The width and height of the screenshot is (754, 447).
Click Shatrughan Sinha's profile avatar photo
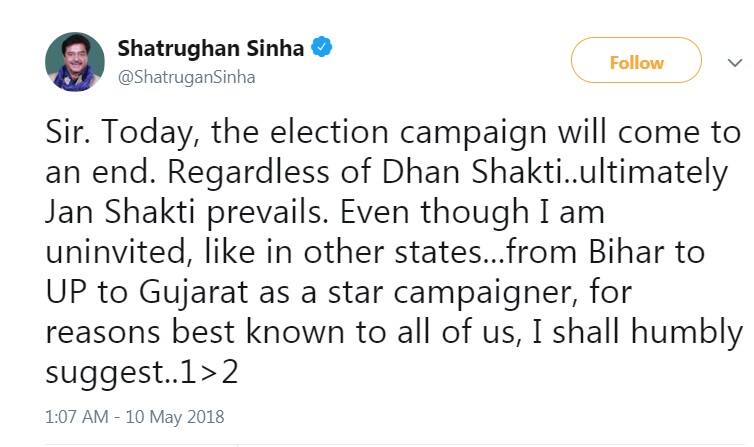pos(74,62)
